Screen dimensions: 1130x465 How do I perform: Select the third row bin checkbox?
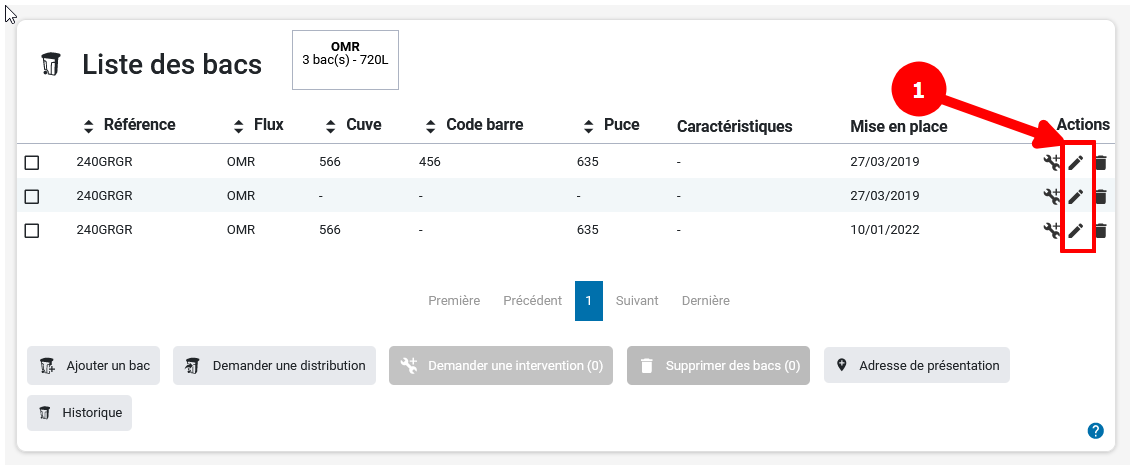pos(32,230)
